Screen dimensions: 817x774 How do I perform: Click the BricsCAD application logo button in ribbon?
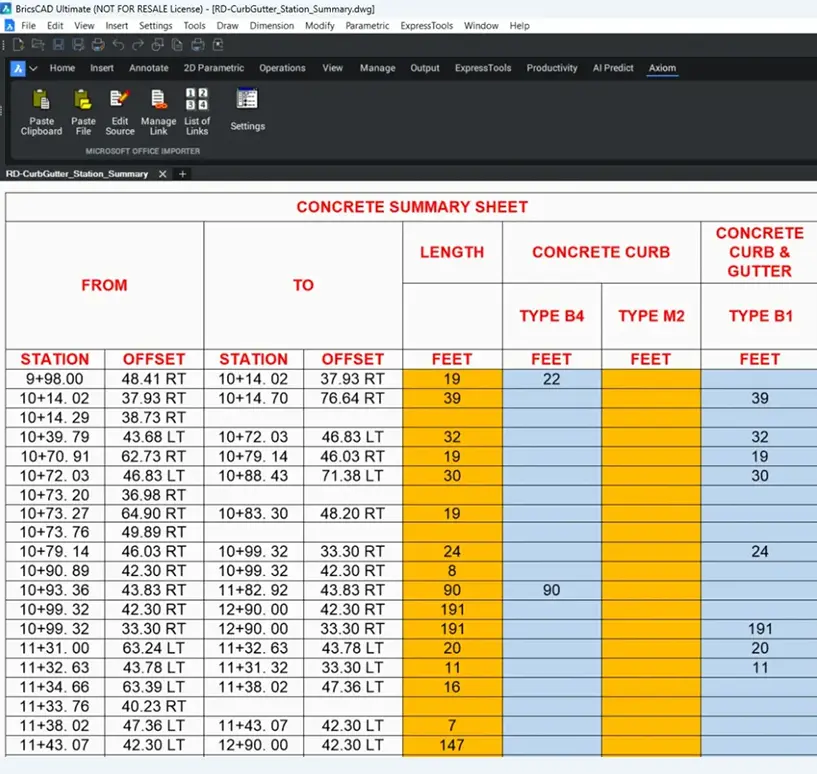18,69
